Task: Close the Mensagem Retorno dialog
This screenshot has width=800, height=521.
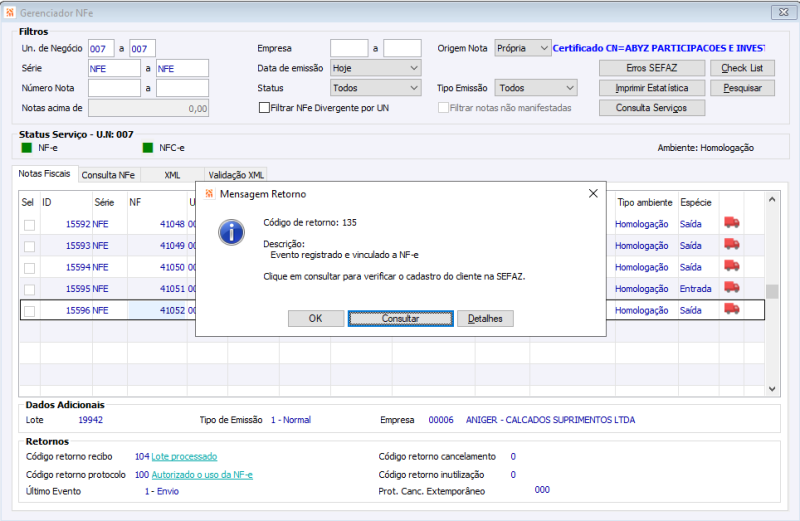Action: click(x=593, y=193)
